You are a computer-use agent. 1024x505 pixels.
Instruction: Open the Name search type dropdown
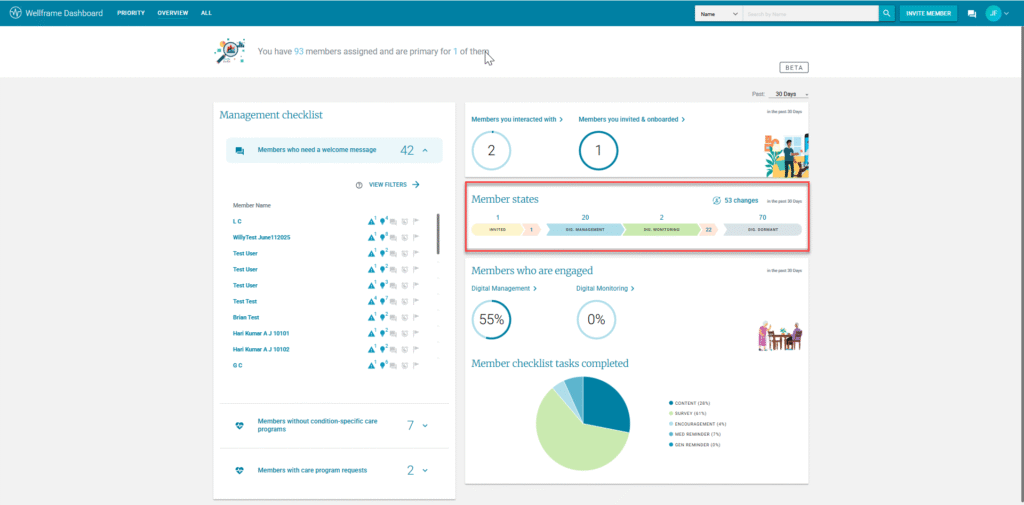click(719, 13)
